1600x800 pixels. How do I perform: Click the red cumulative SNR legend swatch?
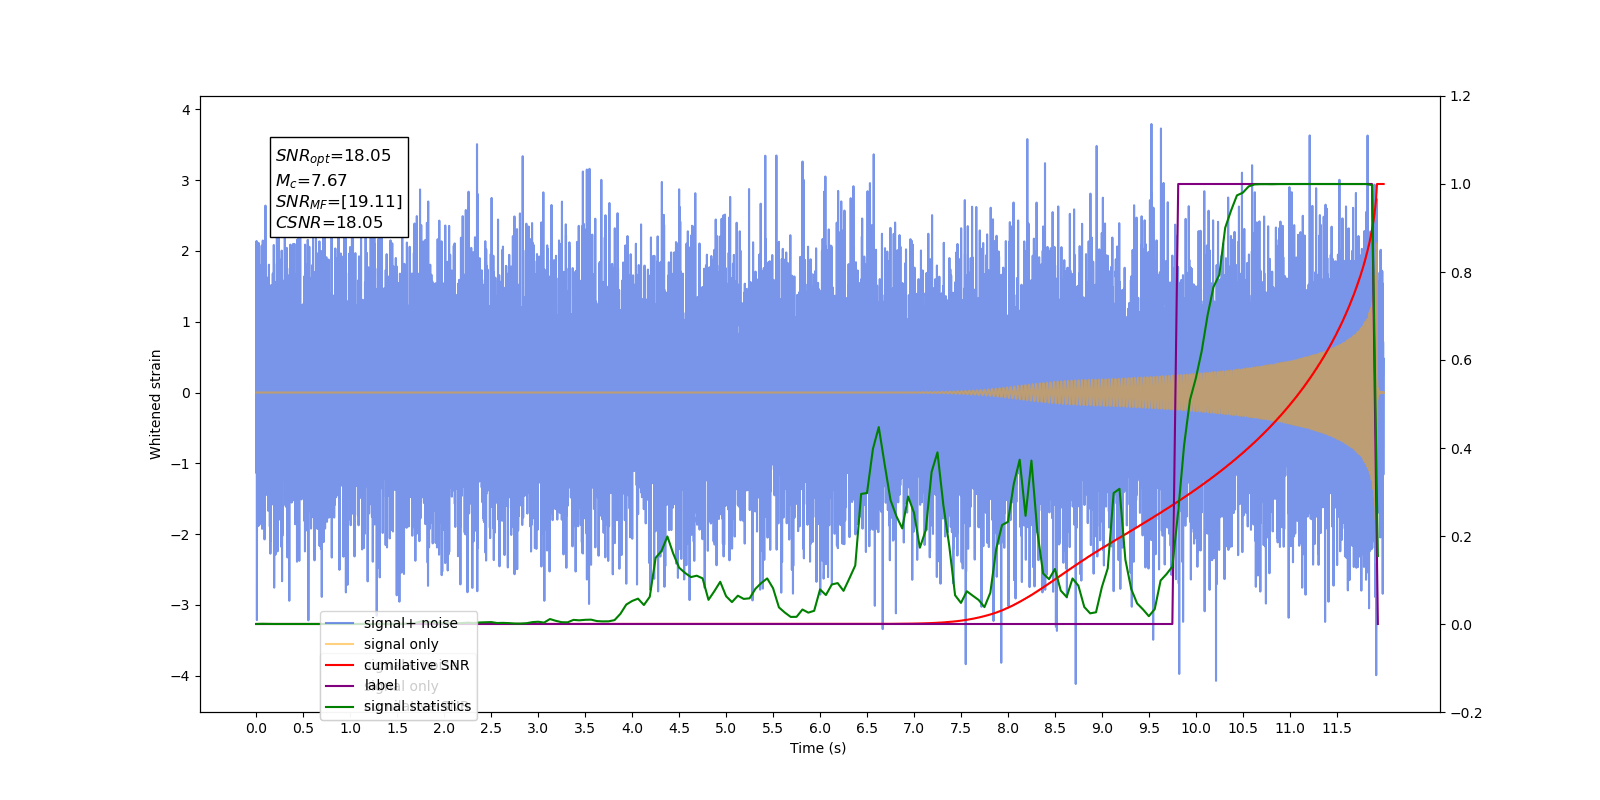[340, 665]
